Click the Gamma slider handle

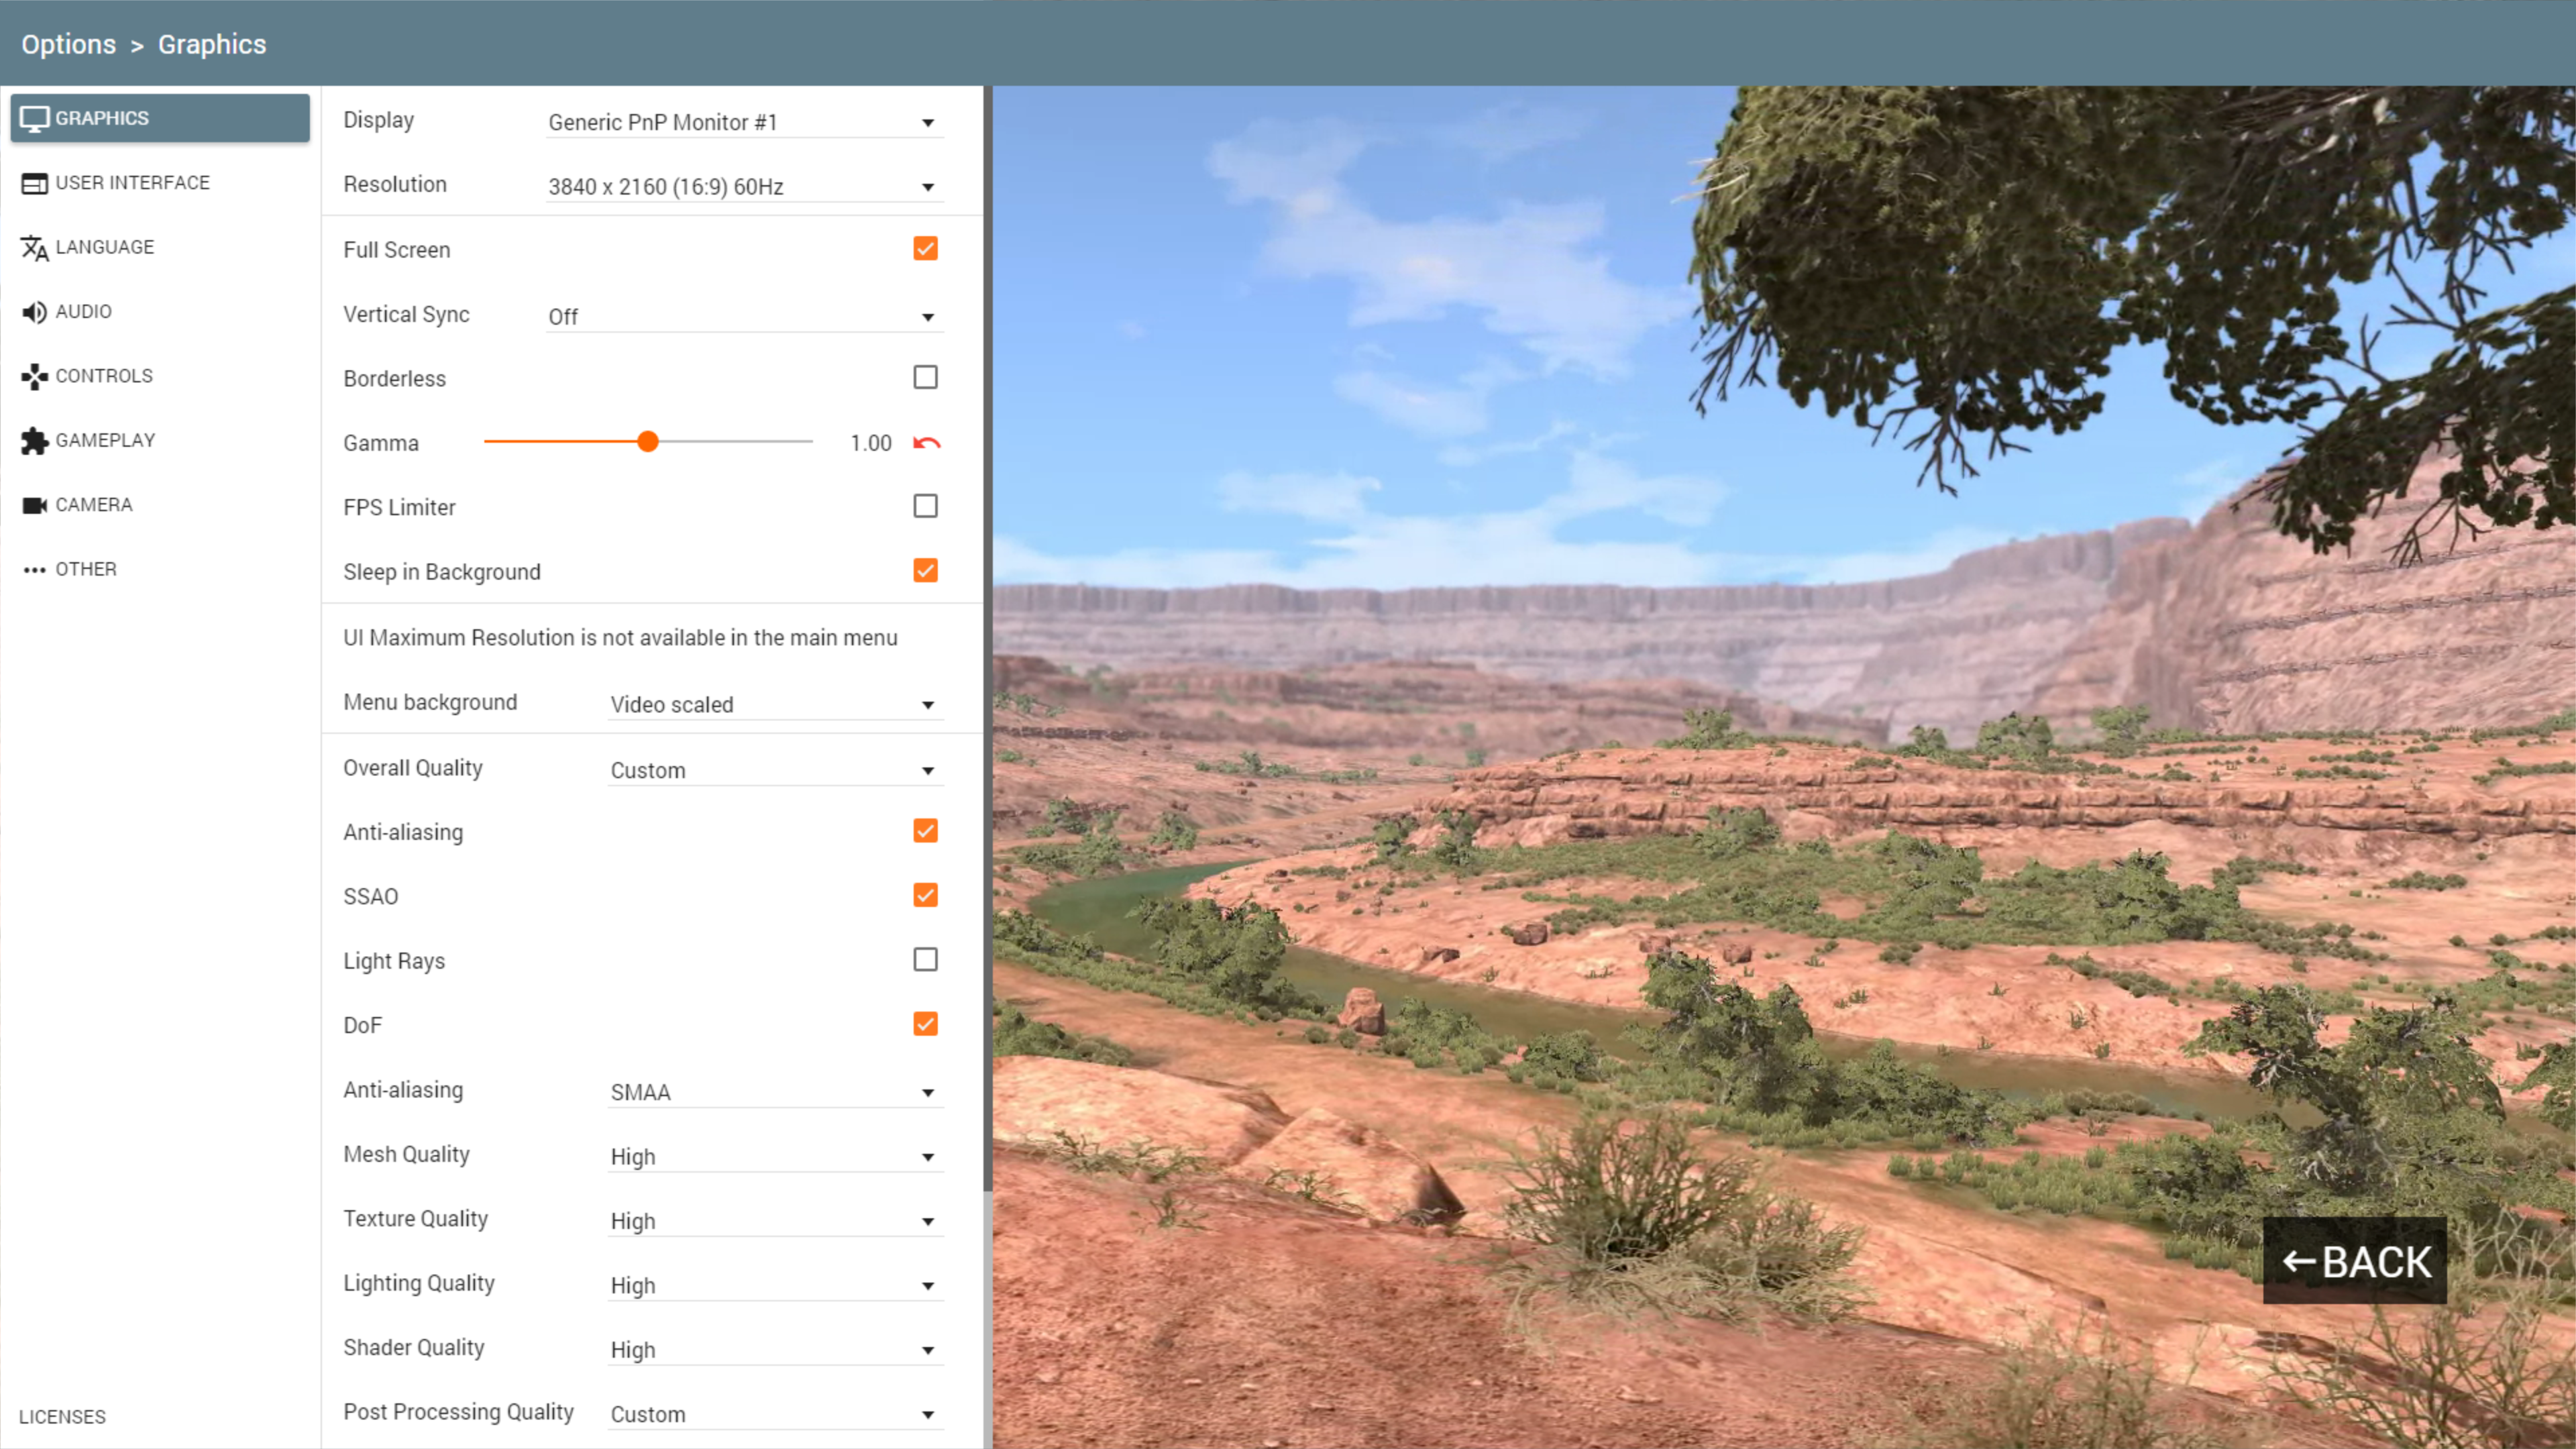[x=648, y=441]
